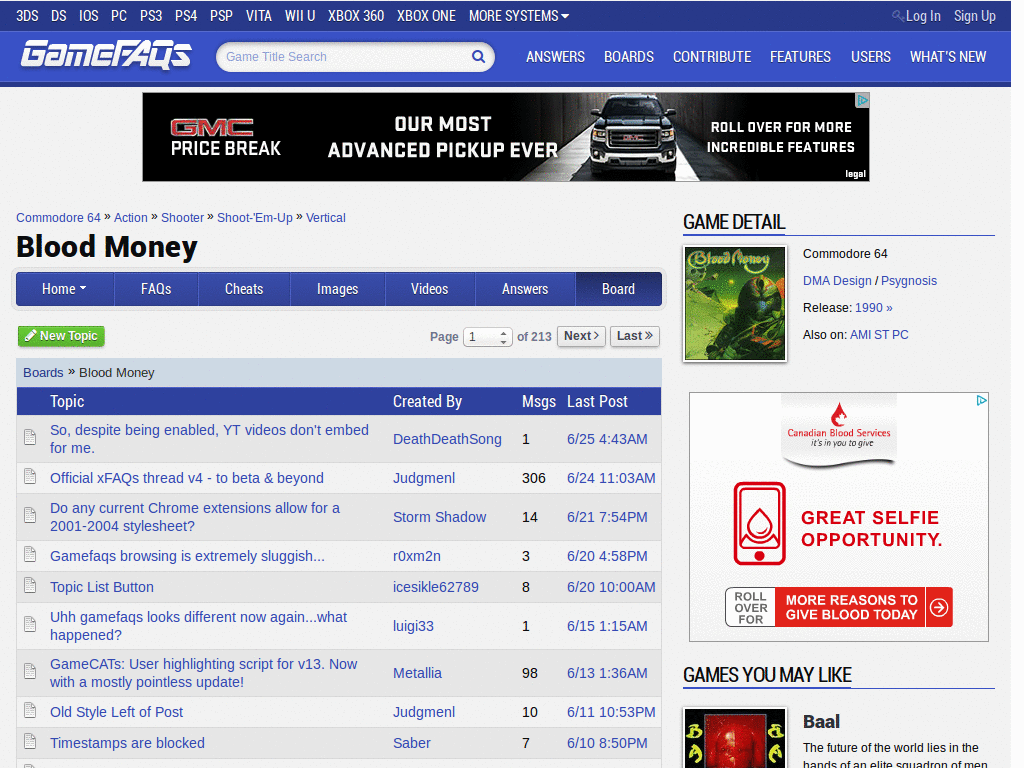This screenshot has height=768, width=1024.
Task: Open Gamefaqs browsing is extremely sluggish topic
Action: coord(187,556)
